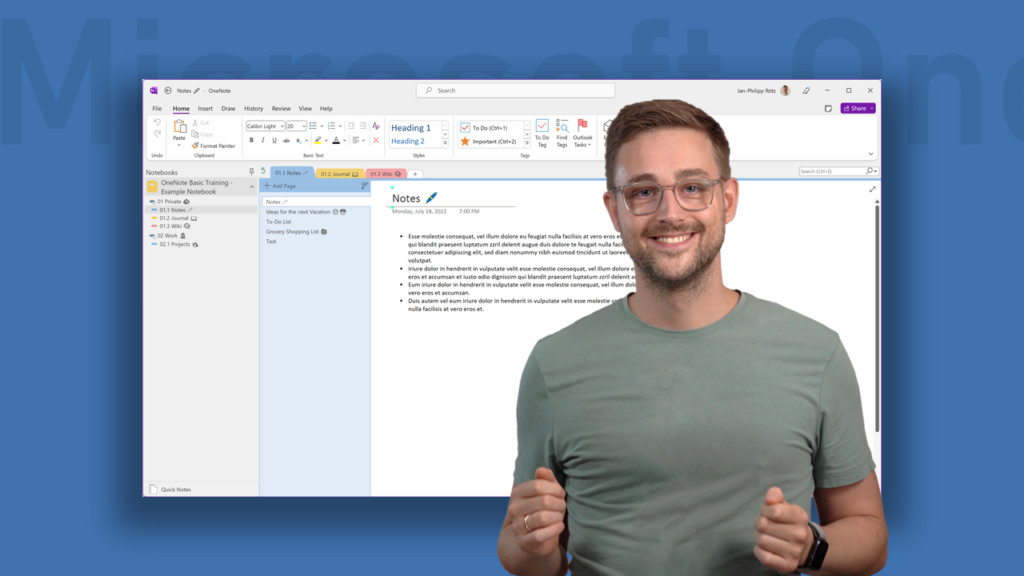Click the top Search box
Screen dimensions: 1024x576
[515, 91]
